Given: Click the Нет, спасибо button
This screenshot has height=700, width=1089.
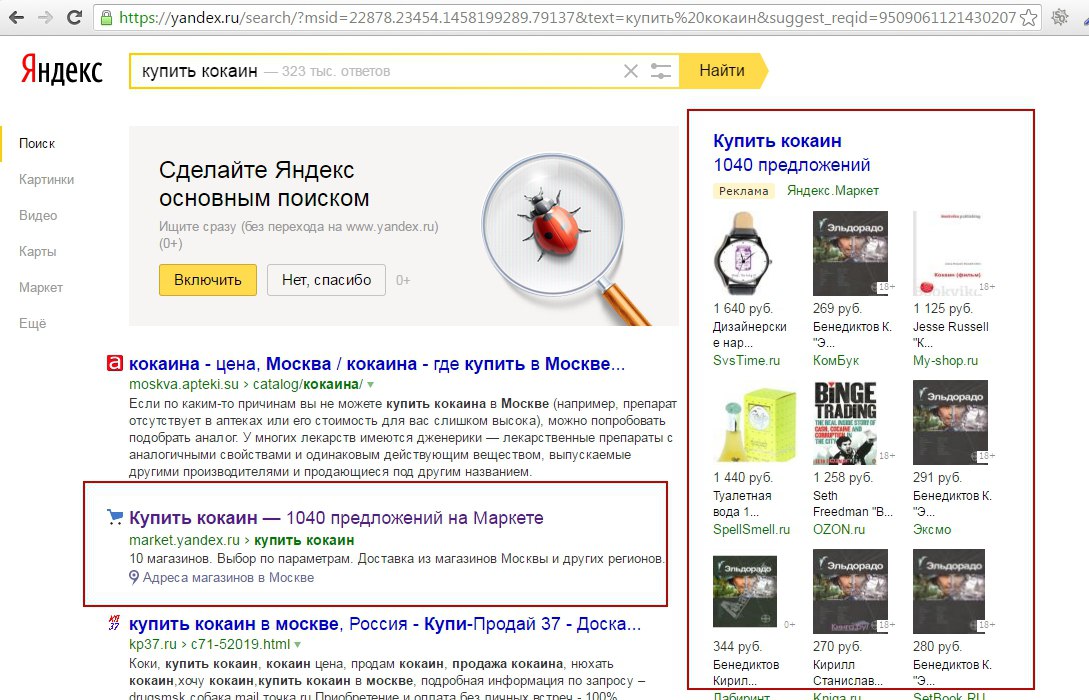Looking at the screenshot, I should [326, 280].
